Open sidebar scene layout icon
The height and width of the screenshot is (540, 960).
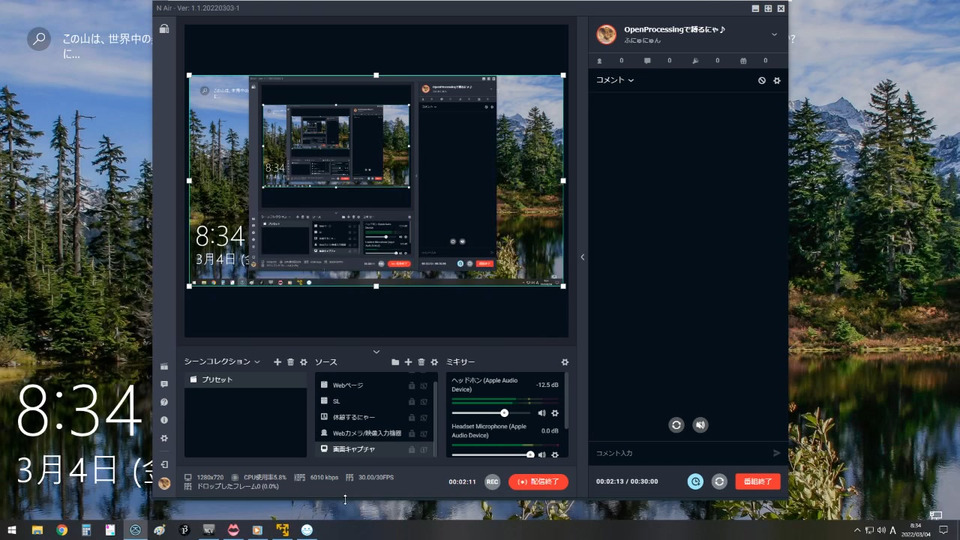(164, 366)
